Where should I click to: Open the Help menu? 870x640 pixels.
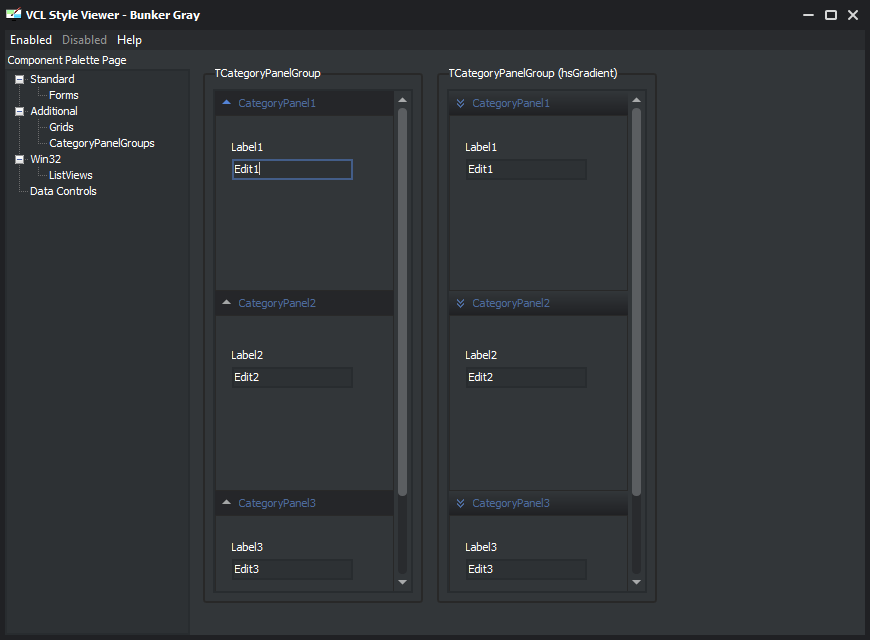coord(129,40)
